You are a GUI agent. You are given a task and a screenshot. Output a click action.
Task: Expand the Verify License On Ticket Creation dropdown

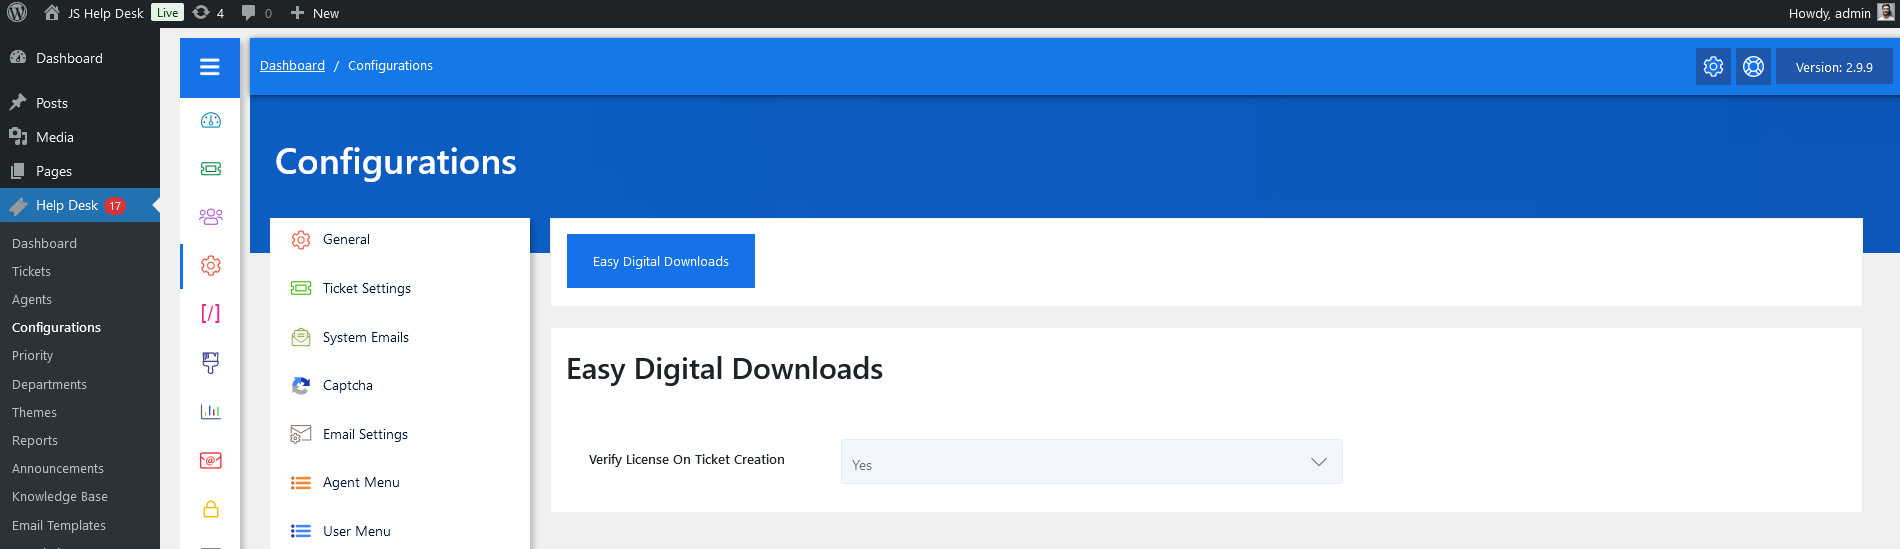point(1091,462)
